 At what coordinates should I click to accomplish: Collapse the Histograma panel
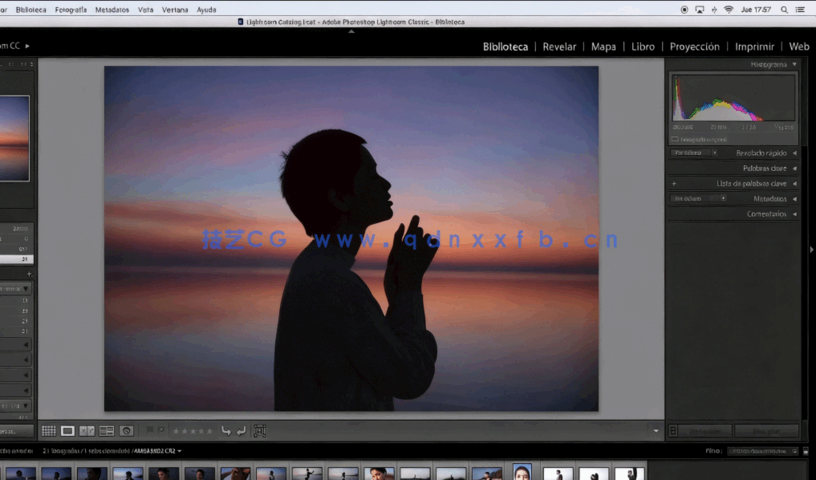[794, 64]
